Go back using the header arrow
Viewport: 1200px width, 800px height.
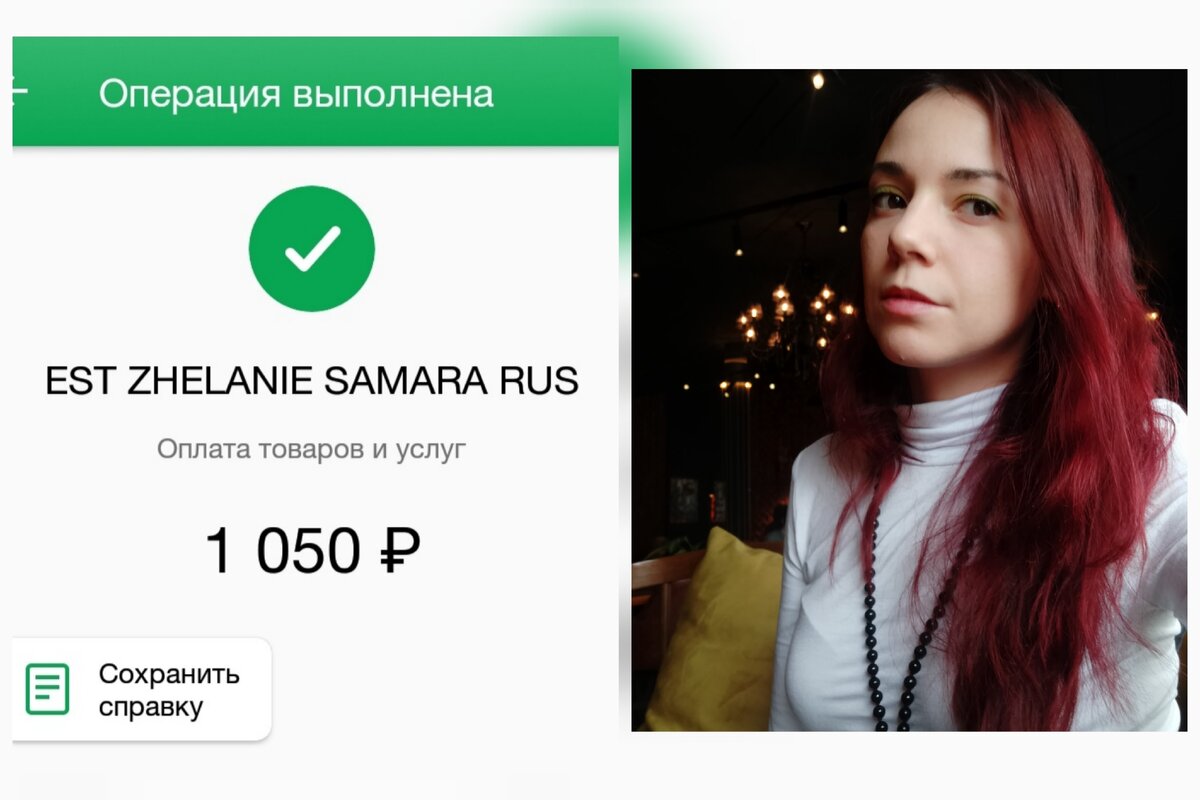pyautogui.click(x=19, y=91)
